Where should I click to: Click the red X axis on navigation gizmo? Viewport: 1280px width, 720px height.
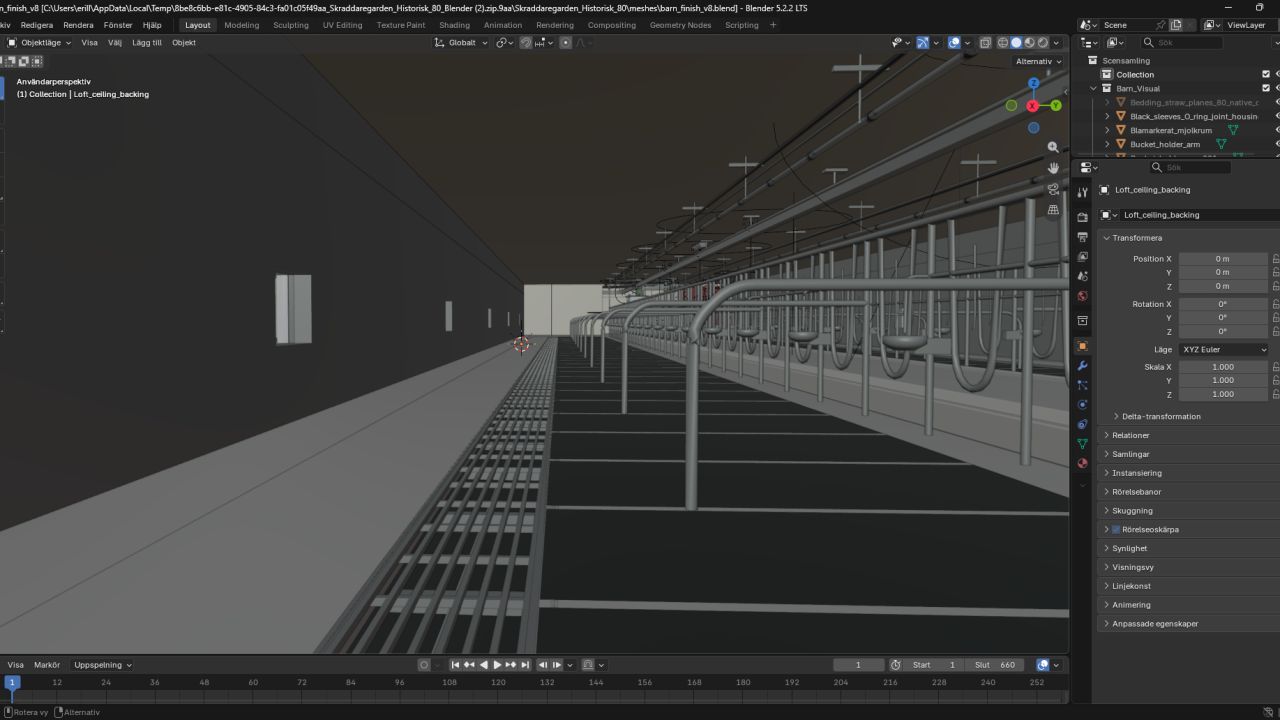pyautogui.click(x=1032, y=105)
